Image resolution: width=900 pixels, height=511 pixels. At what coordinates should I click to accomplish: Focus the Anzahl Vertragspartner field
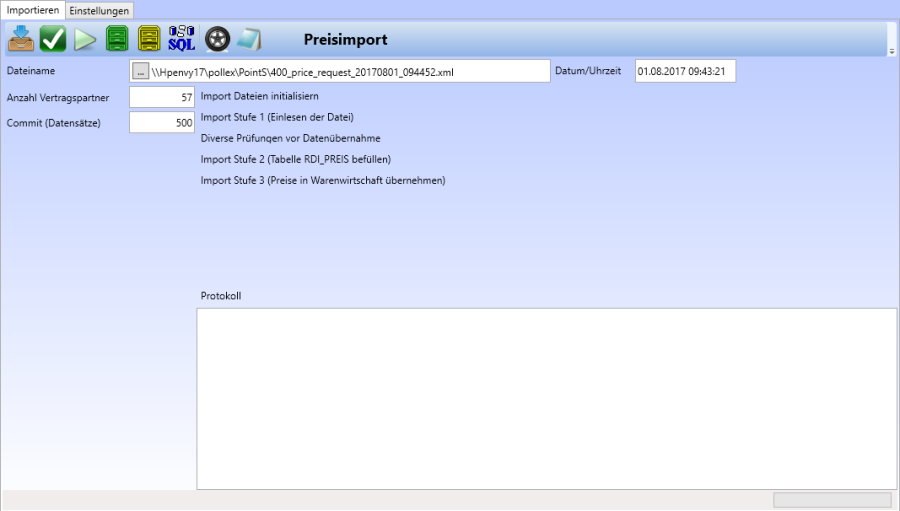(x=162, y=98)
